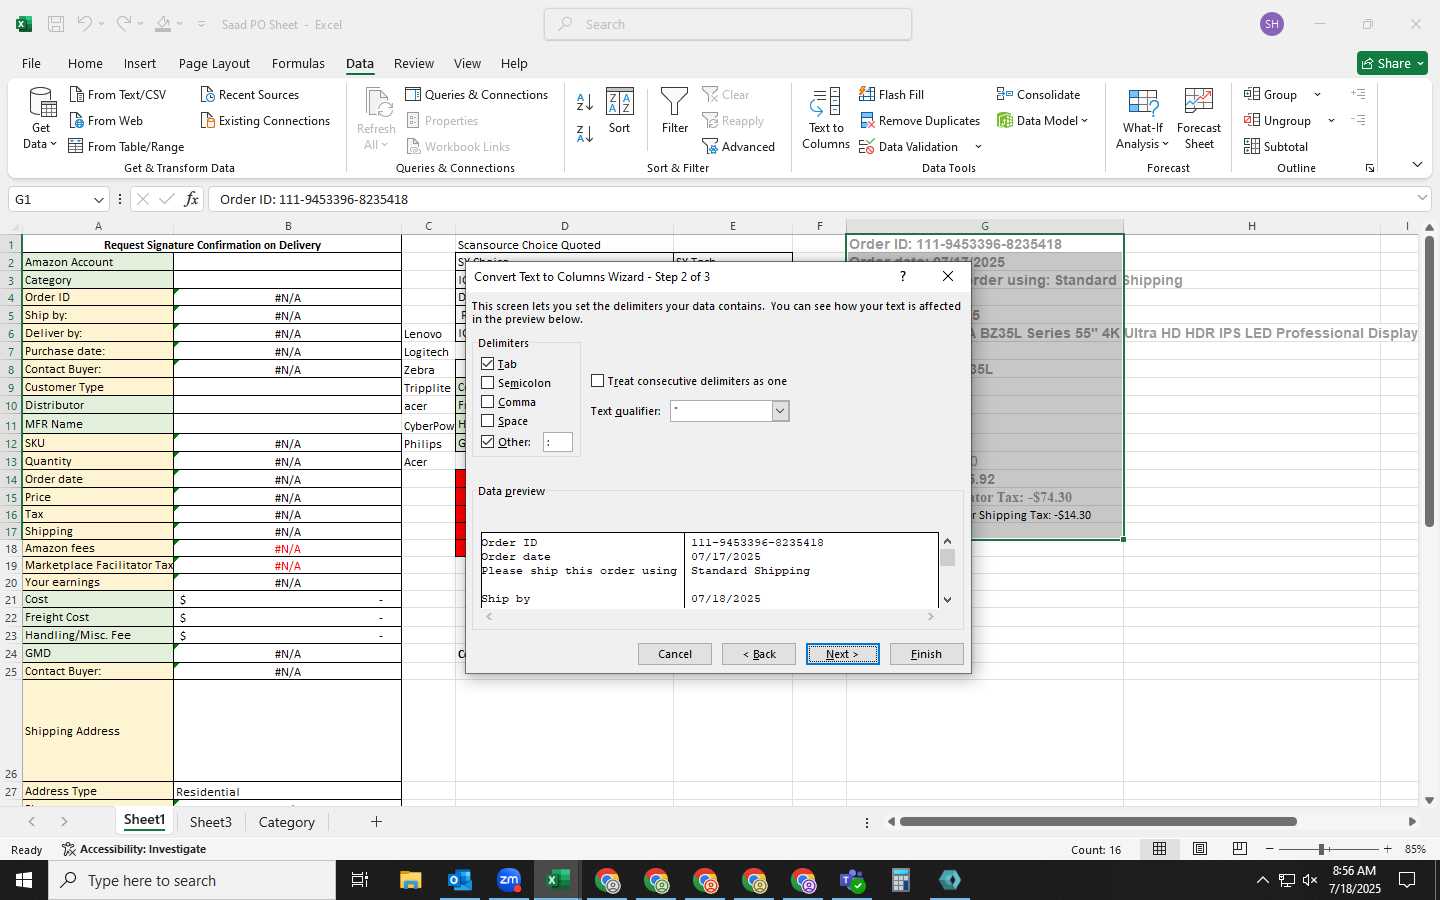Open Advanced filter options
This screenshot has height=900, width=1440.
(738, 146)
